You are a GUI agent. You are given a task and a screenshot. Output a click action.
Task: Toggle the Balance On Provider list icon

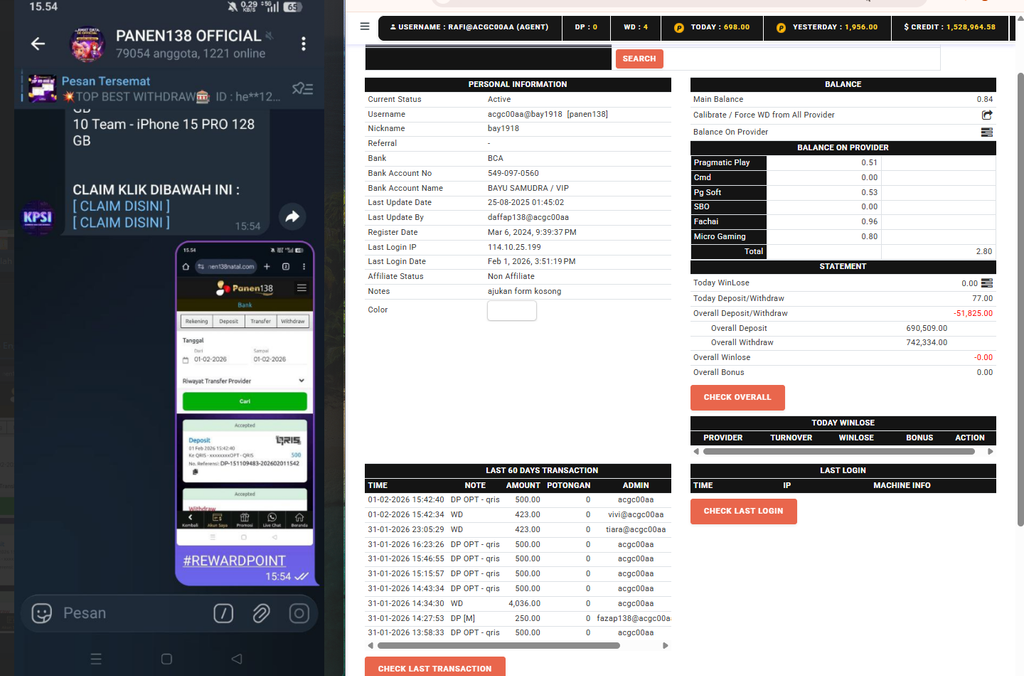point(987,132)
